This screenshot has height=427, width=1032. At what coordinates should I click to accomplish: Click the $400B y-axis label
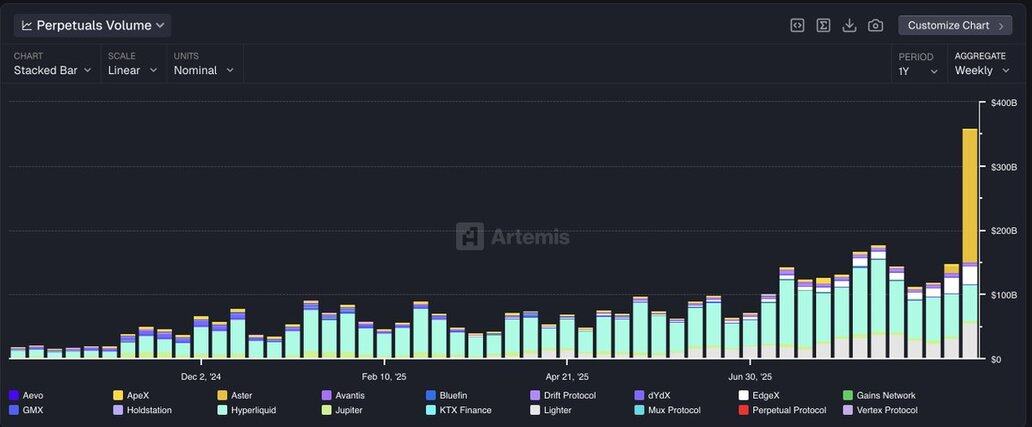1004,103
